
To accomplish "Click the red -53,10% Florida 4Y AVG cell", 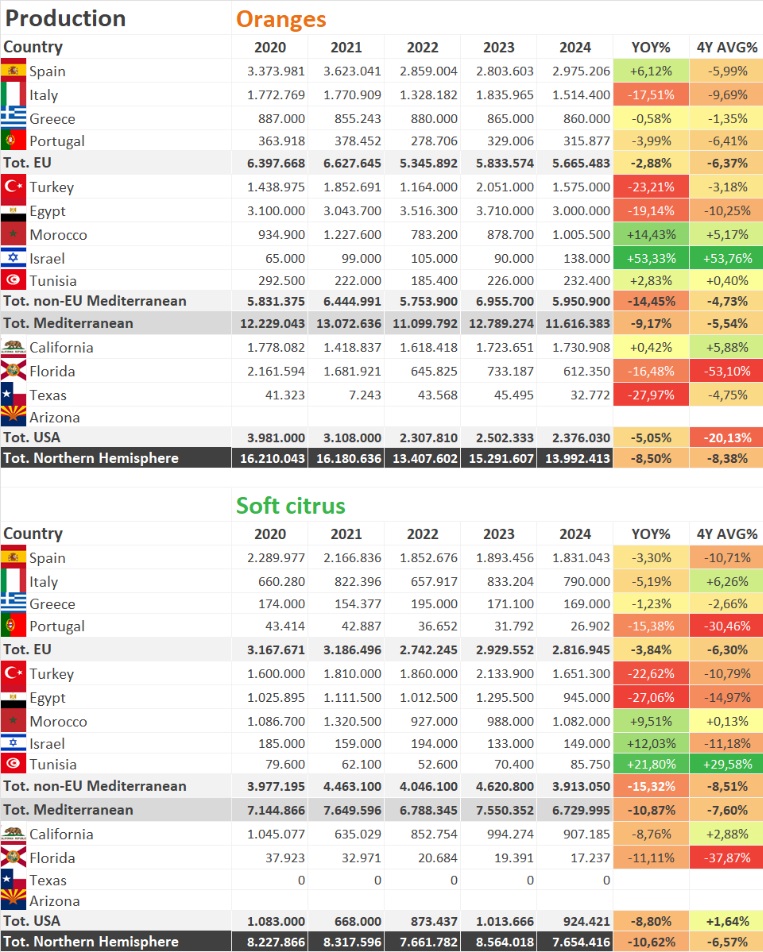I will 725,371.
